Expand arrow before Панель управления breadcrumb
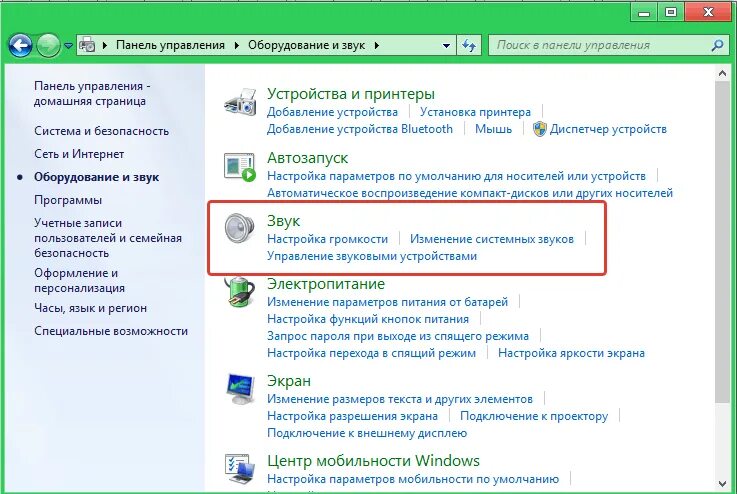The height and width of the screenshot is (494, 737). pos(105,45)
